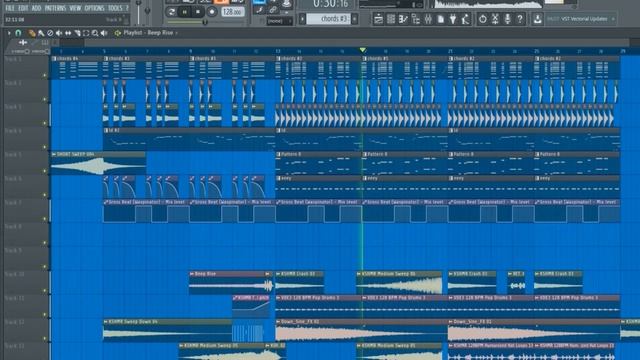The height and width of the screenshot is (360, 640).
Task: Open the ADD menu
Action: click(x=36, y=8)
